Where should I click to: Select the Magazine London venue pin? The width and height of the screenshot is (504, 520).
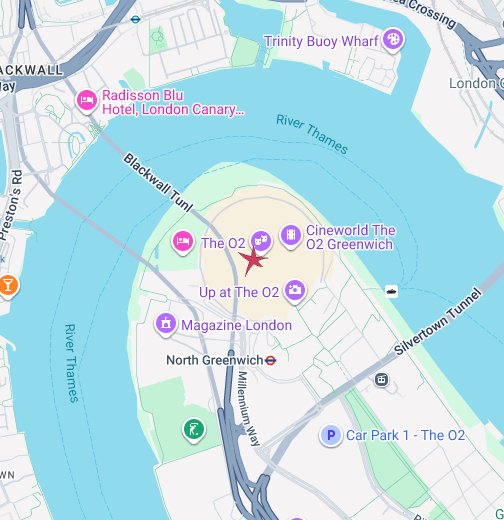click(165, 324)
